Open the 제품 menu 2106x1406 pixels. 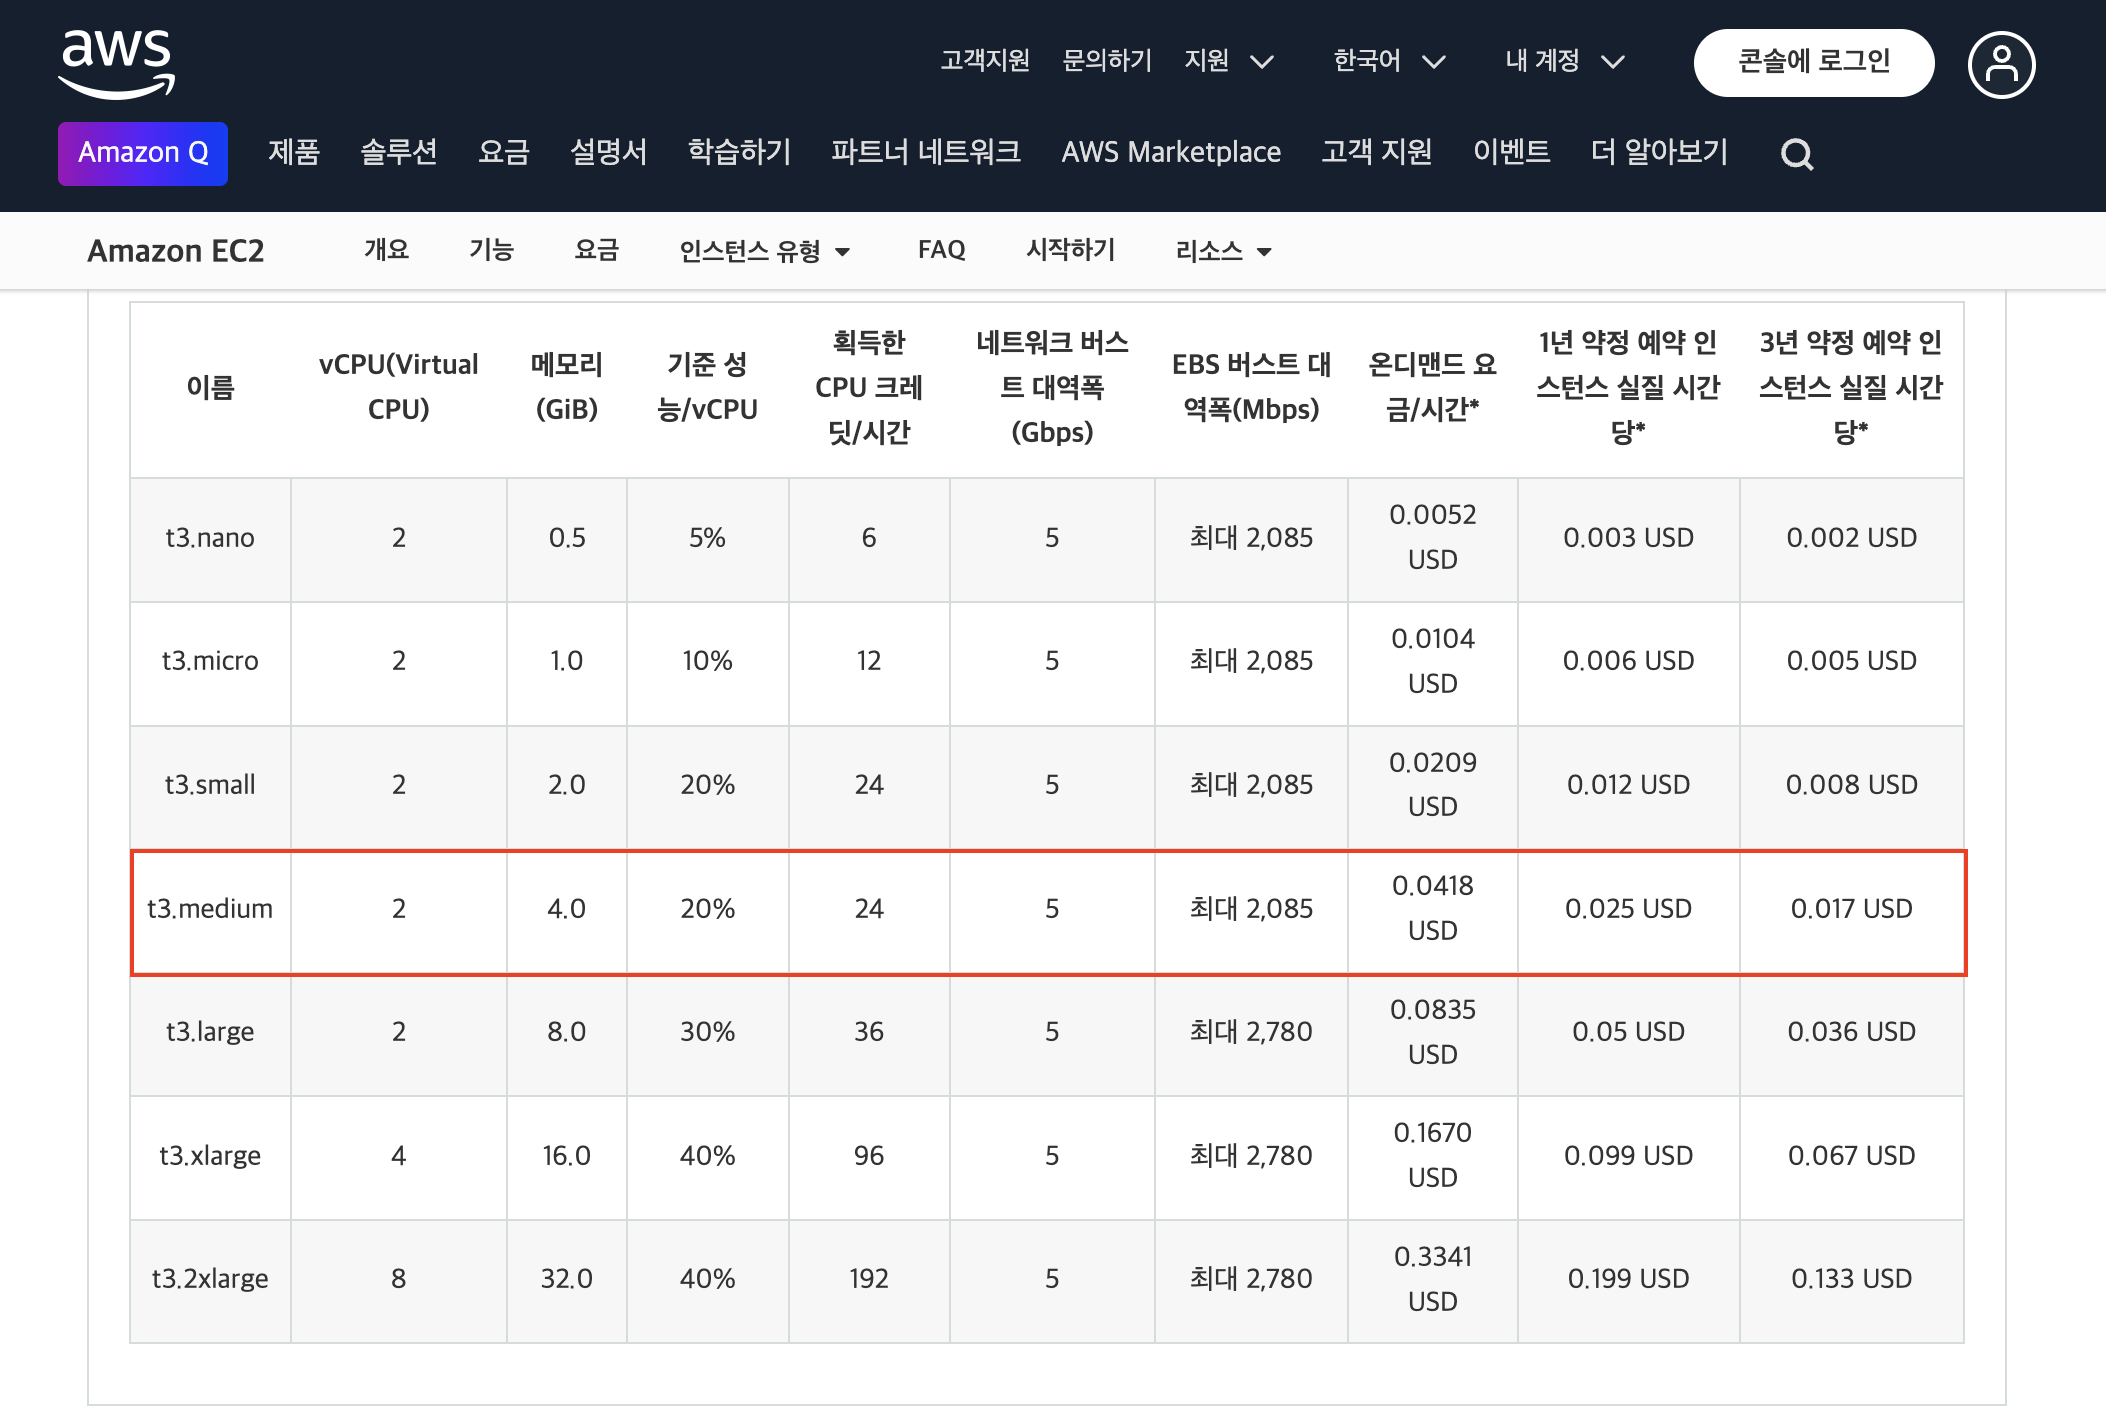click(x=293, y=152)
